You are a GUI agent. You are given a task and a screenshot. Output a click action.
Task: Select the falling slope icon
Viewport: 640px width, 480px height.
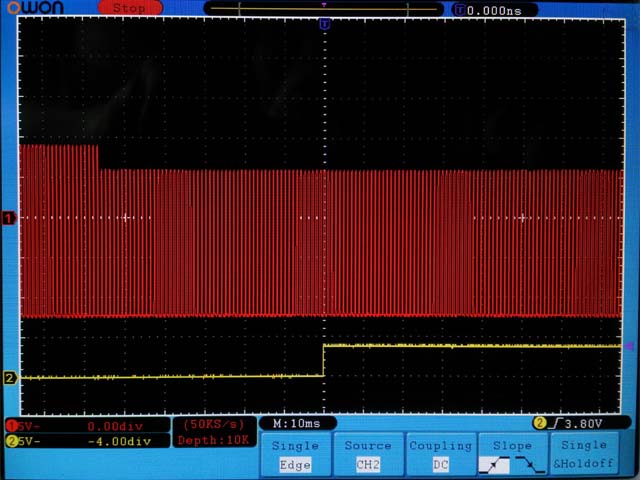[529, 465]
